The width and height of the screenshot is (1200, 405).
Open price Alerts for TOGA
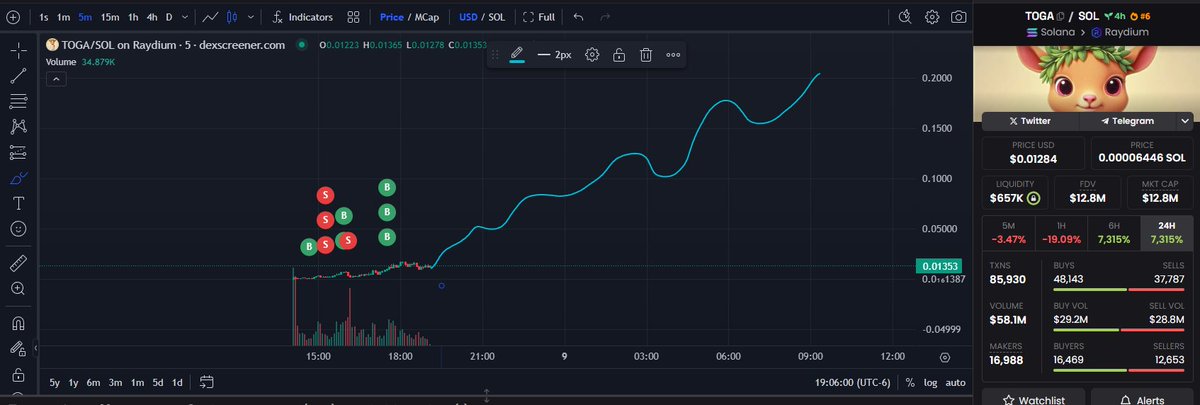click(1141, 397)
